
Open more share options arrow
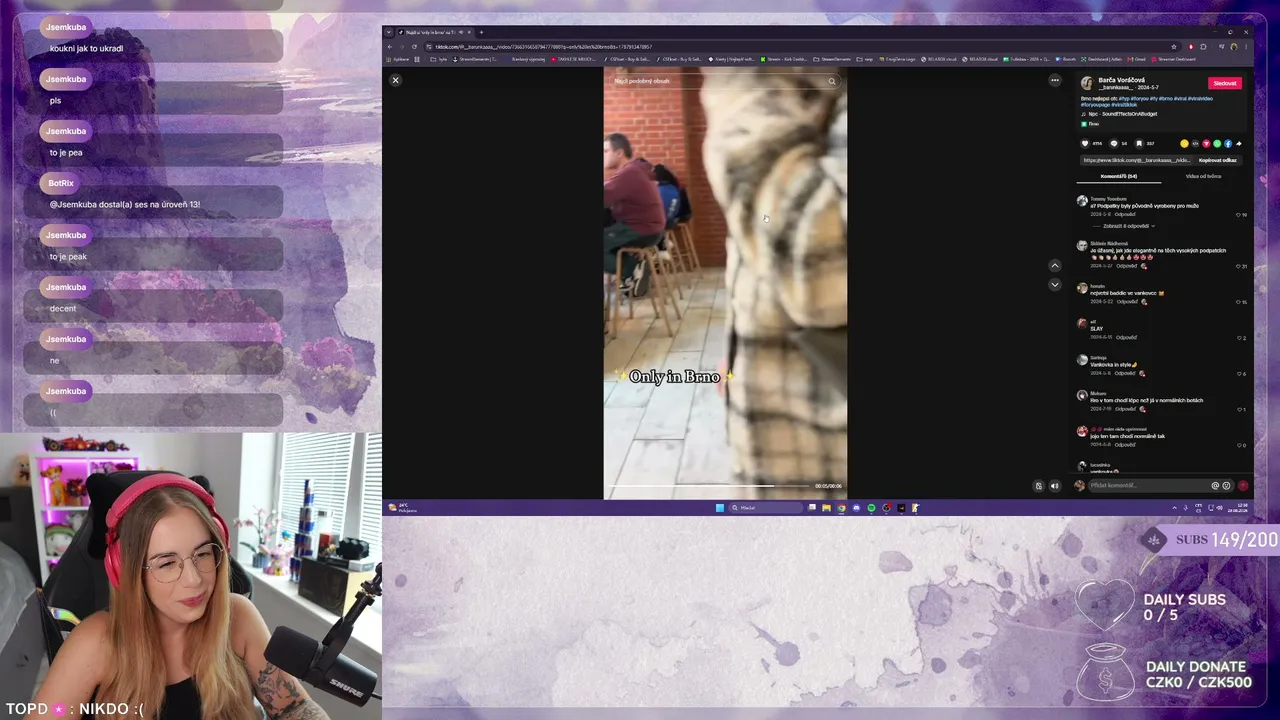[x=1239, y=143]
